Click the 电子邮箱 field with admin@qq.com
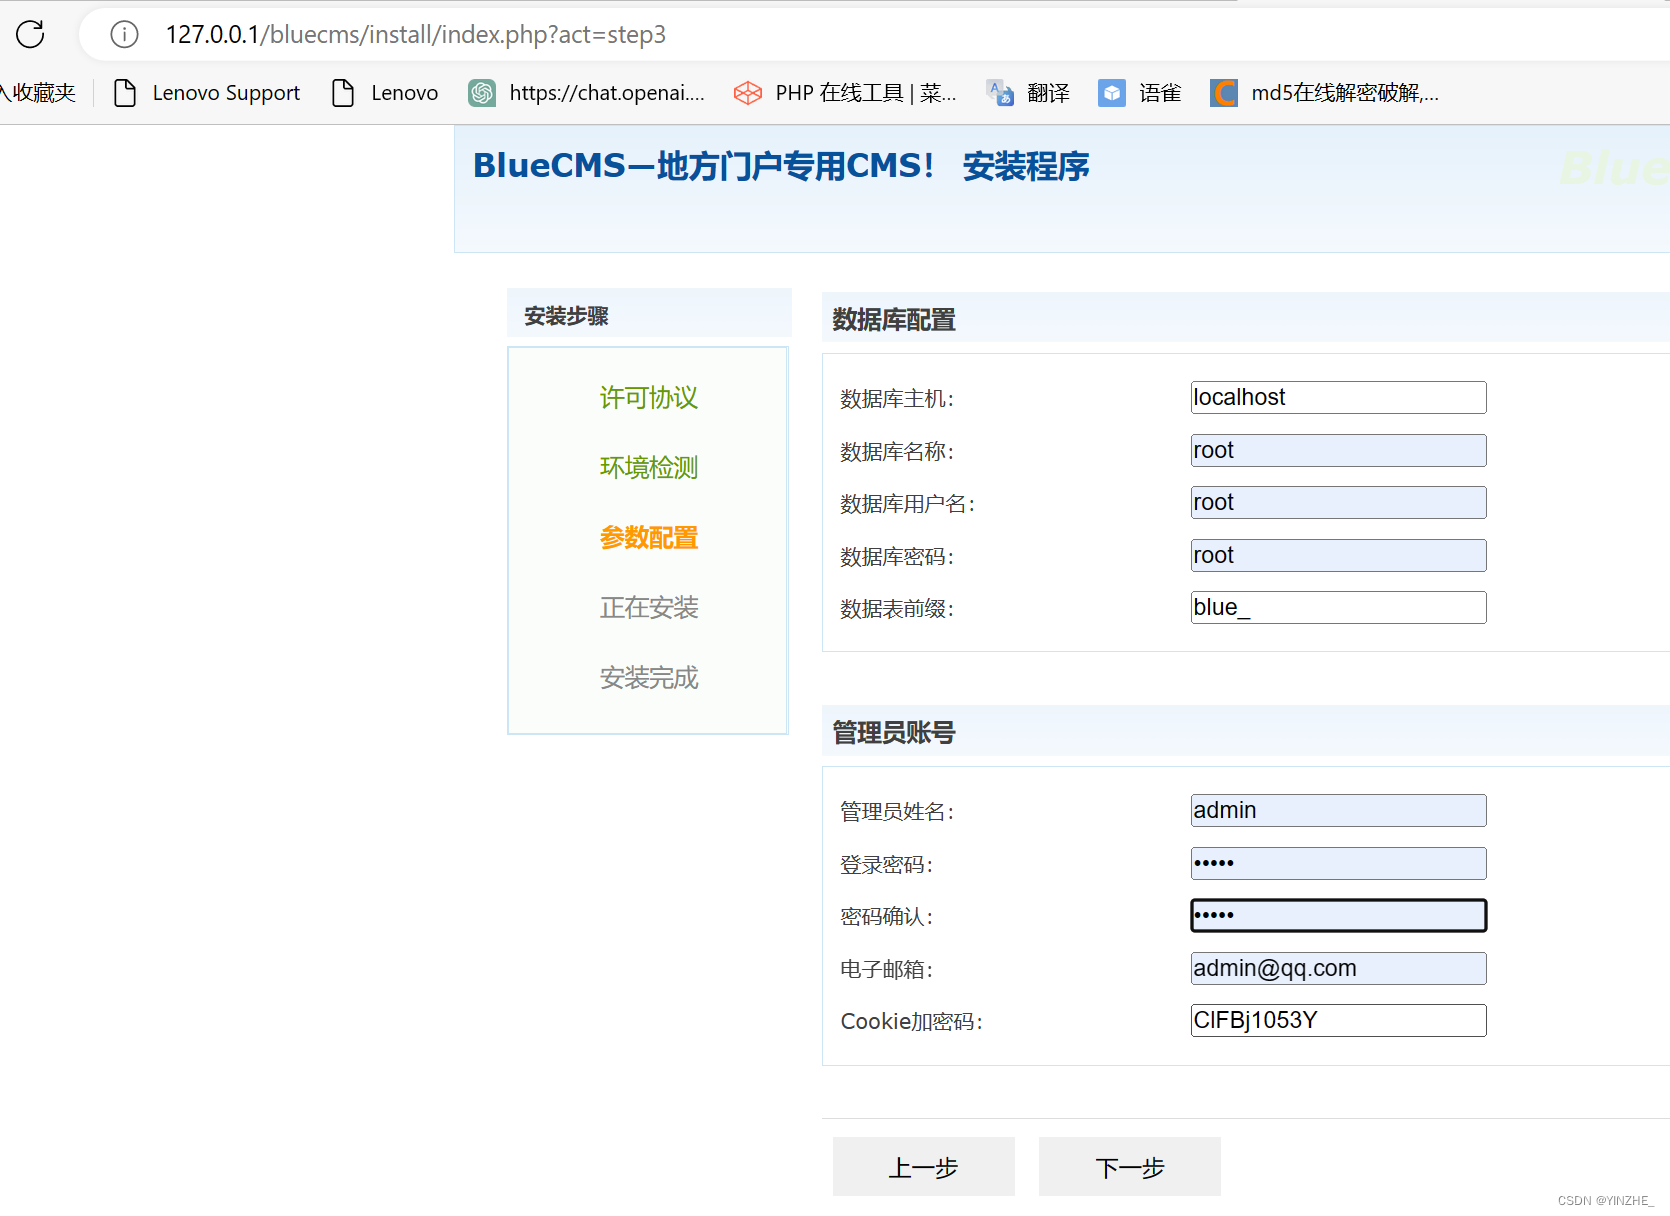Viewport: 1670px width, 1216px height. [1338, 968]
